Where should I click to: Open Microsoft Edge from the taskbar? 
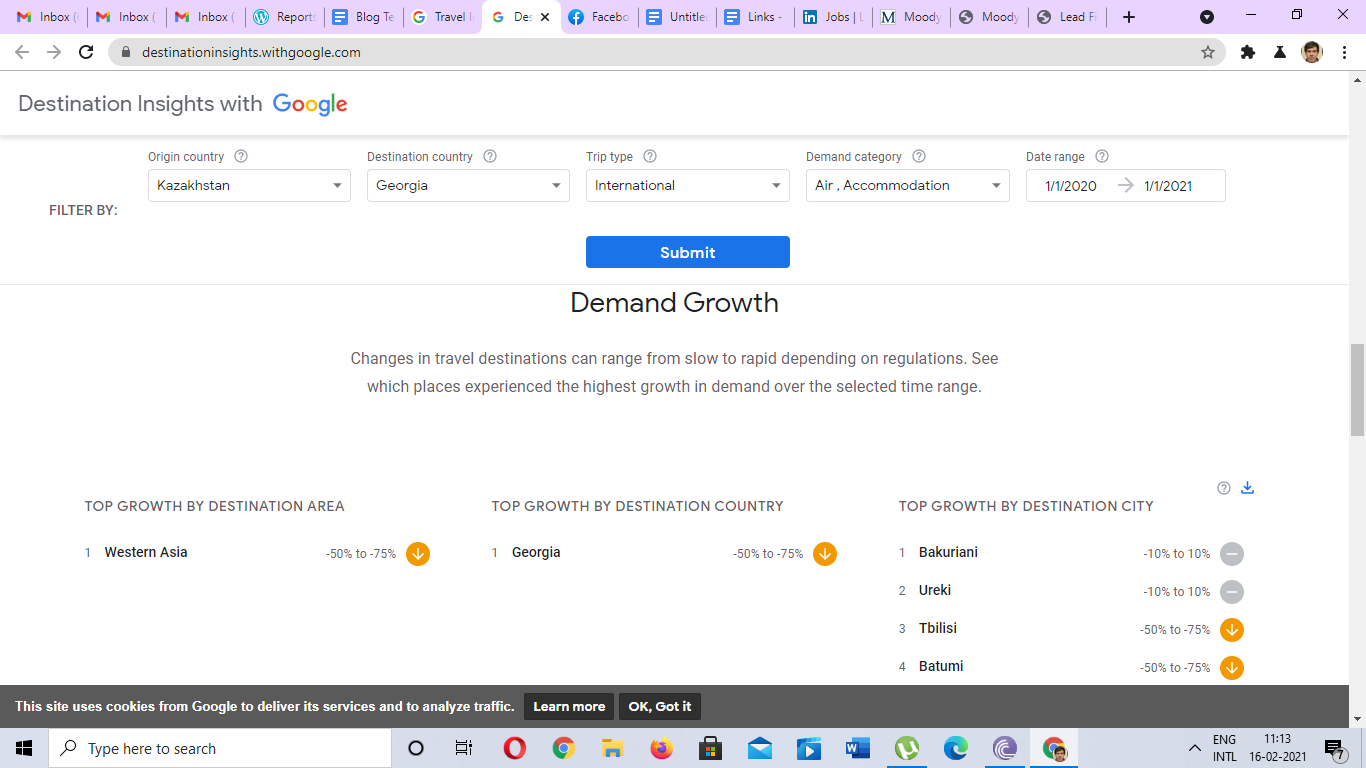coord(956,748)
